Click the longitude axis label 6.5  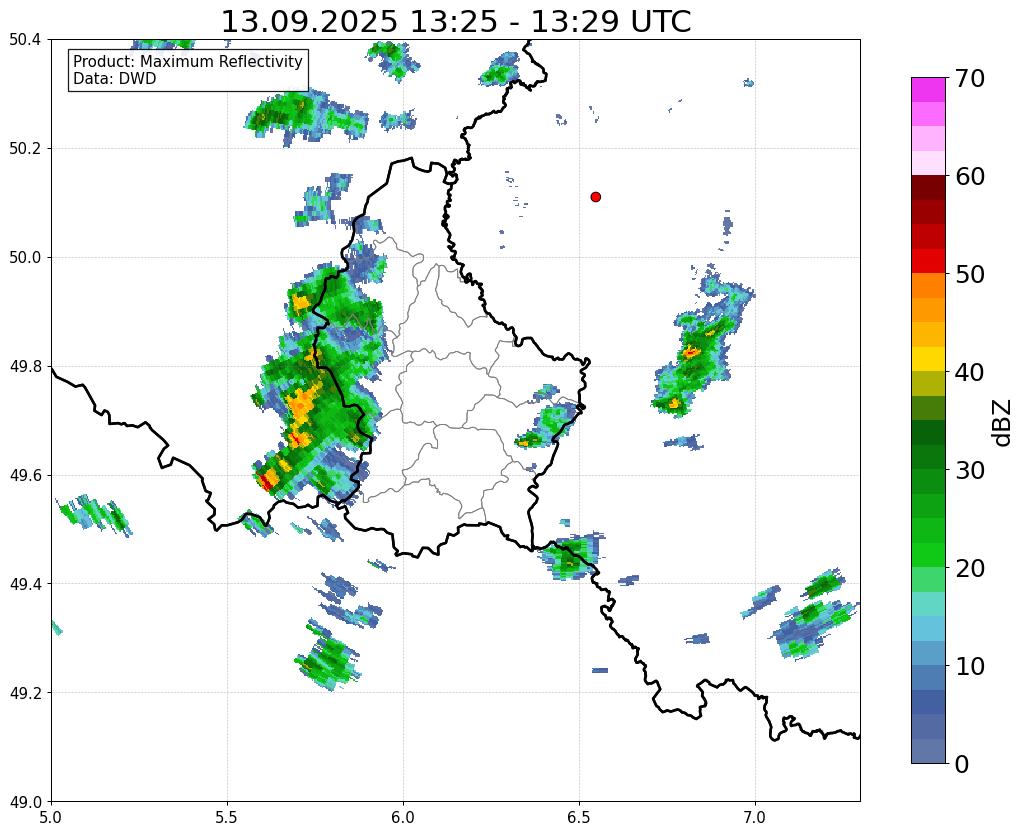pyautogui.click(x=579, y=817)
